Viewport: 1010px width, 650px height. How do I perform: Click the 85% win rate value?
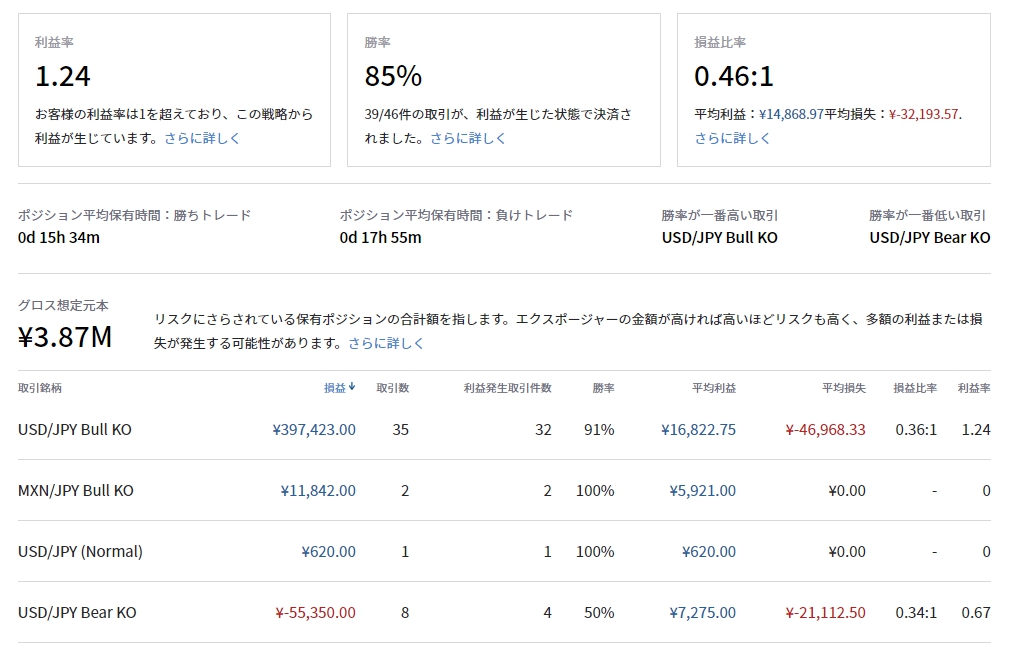pyautogui.click(x=393, y=76)
